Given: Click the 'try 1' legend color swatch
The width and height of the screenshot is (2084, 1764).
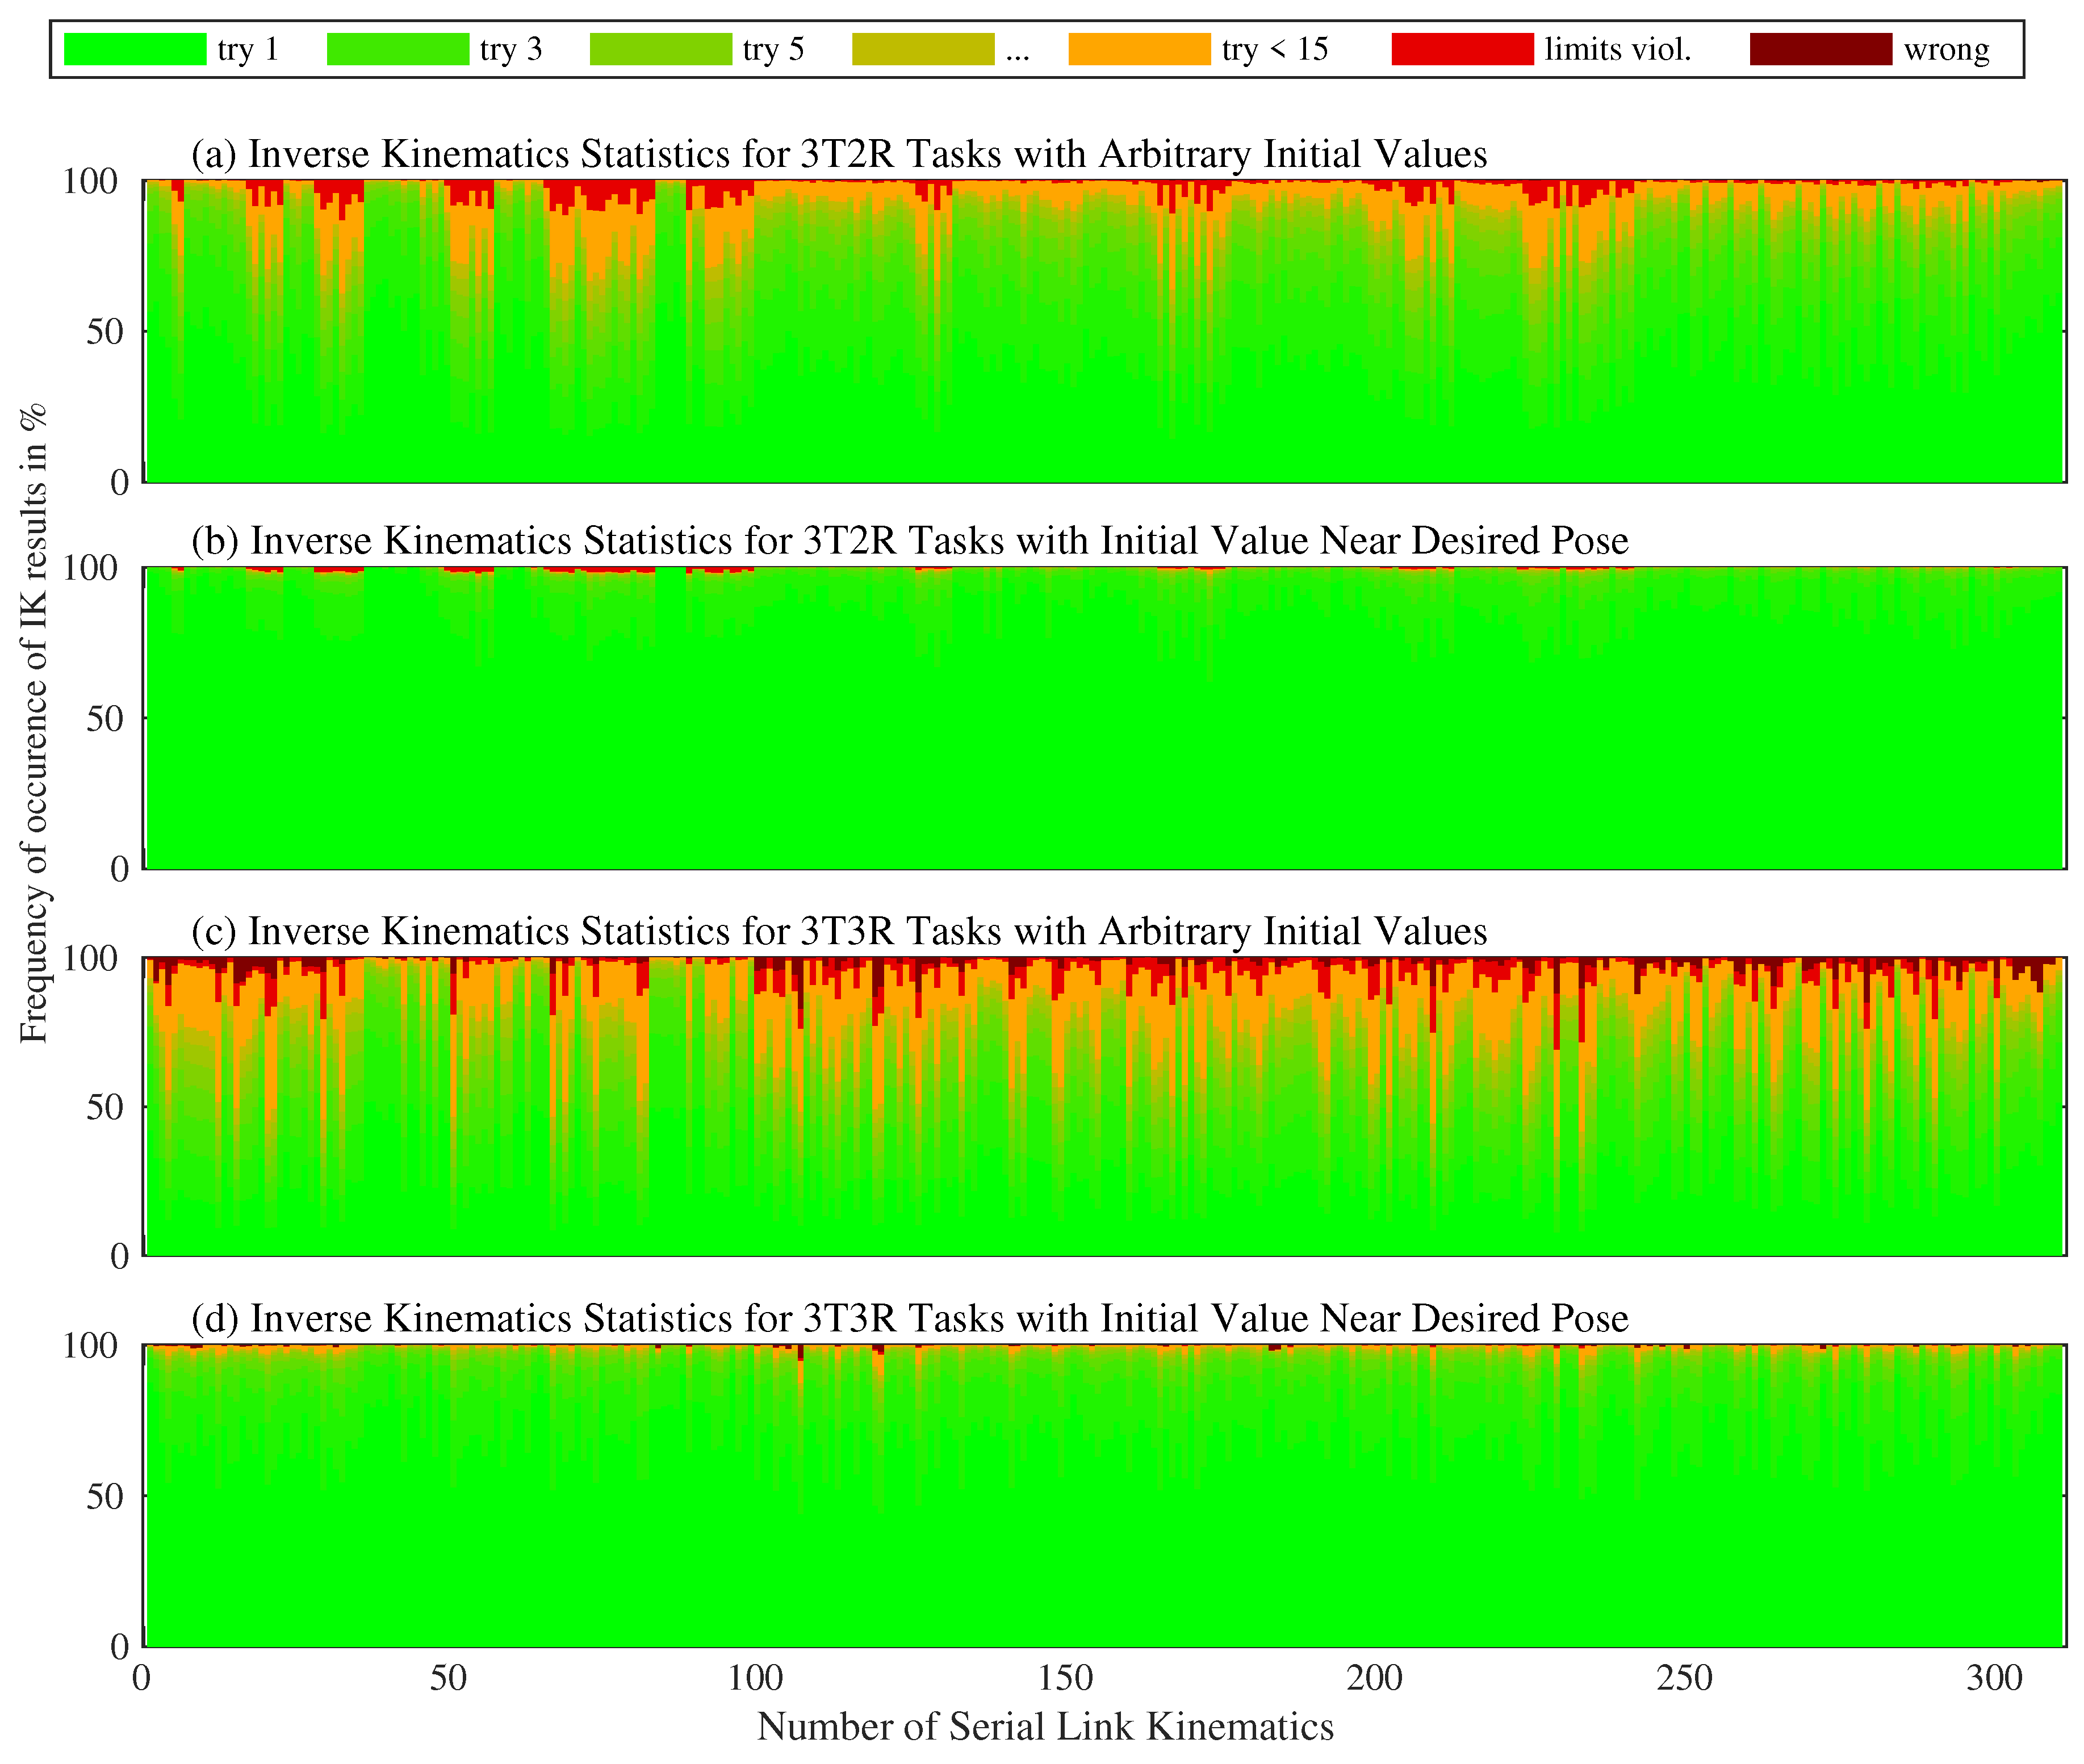Looking at the screenshot, I should click(x=134, y=49).
